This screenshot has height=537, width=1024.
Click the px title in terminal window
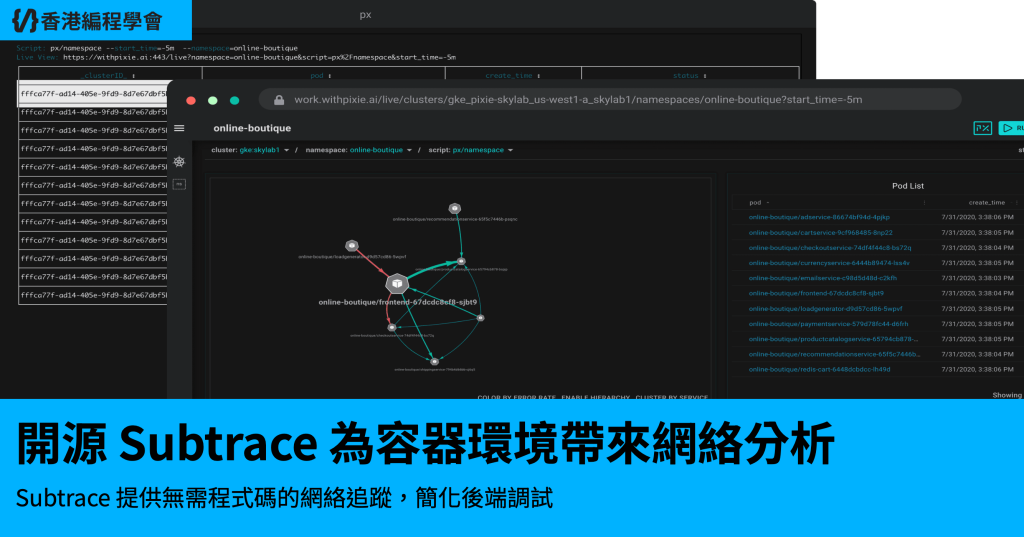(365, 15)
